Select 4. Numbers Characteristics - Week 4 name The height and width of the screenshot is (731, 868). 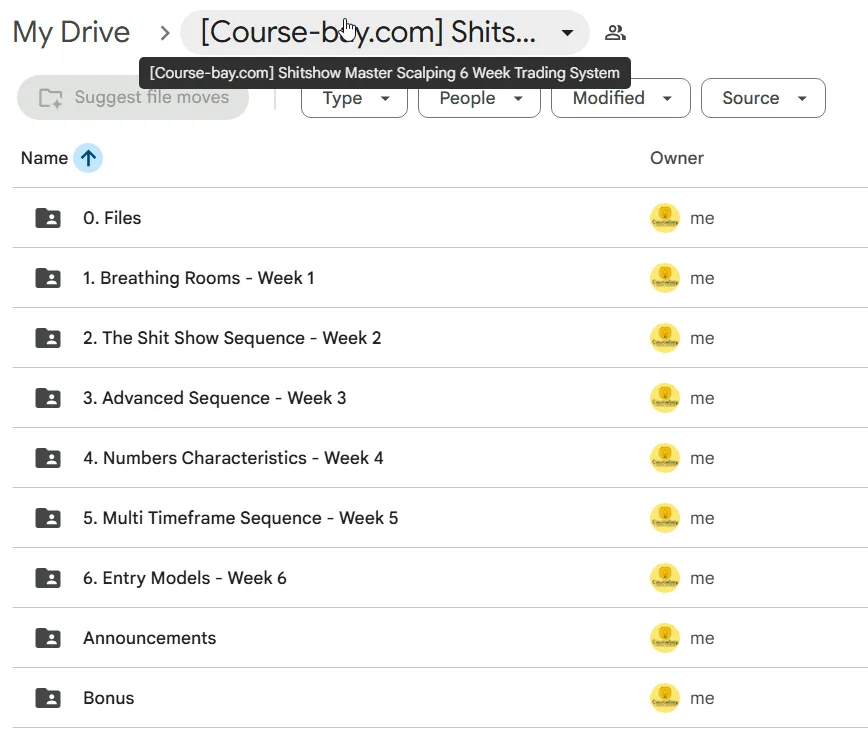[233, 458]
